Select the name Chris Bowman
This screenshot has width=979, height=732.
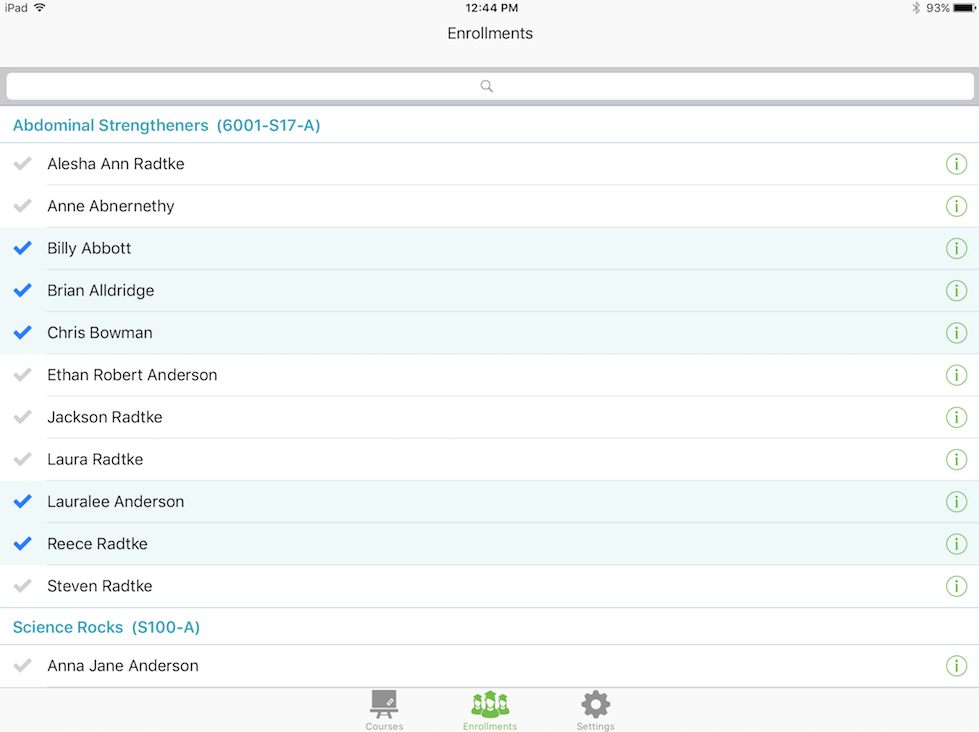(x=100, y=332)
